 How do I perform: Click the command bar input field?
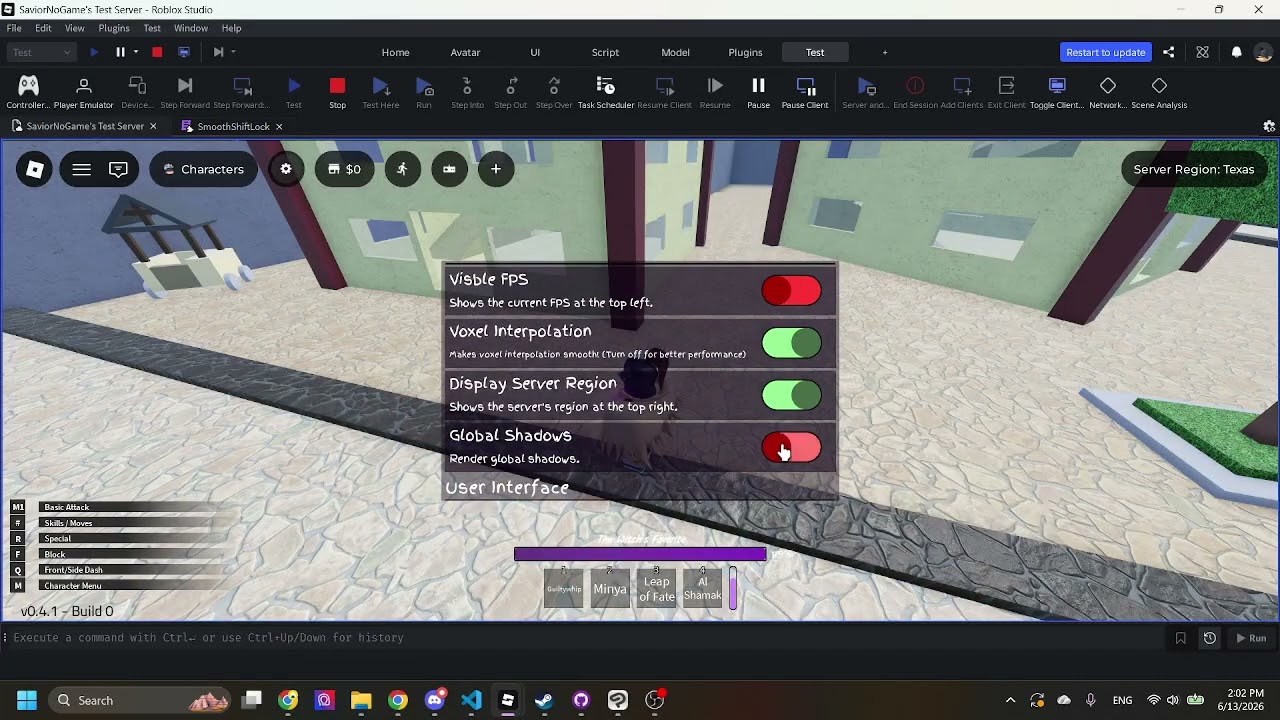585,638
